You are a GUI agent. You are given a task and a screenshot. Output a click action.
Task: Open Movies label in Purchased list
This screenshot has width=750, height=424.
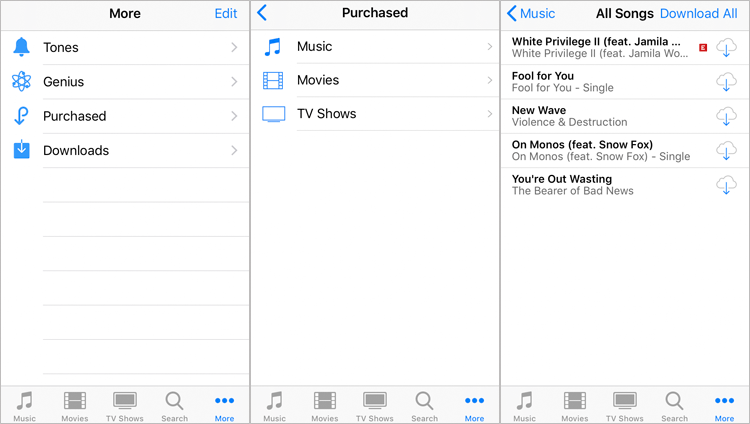[x=318, y=80]
